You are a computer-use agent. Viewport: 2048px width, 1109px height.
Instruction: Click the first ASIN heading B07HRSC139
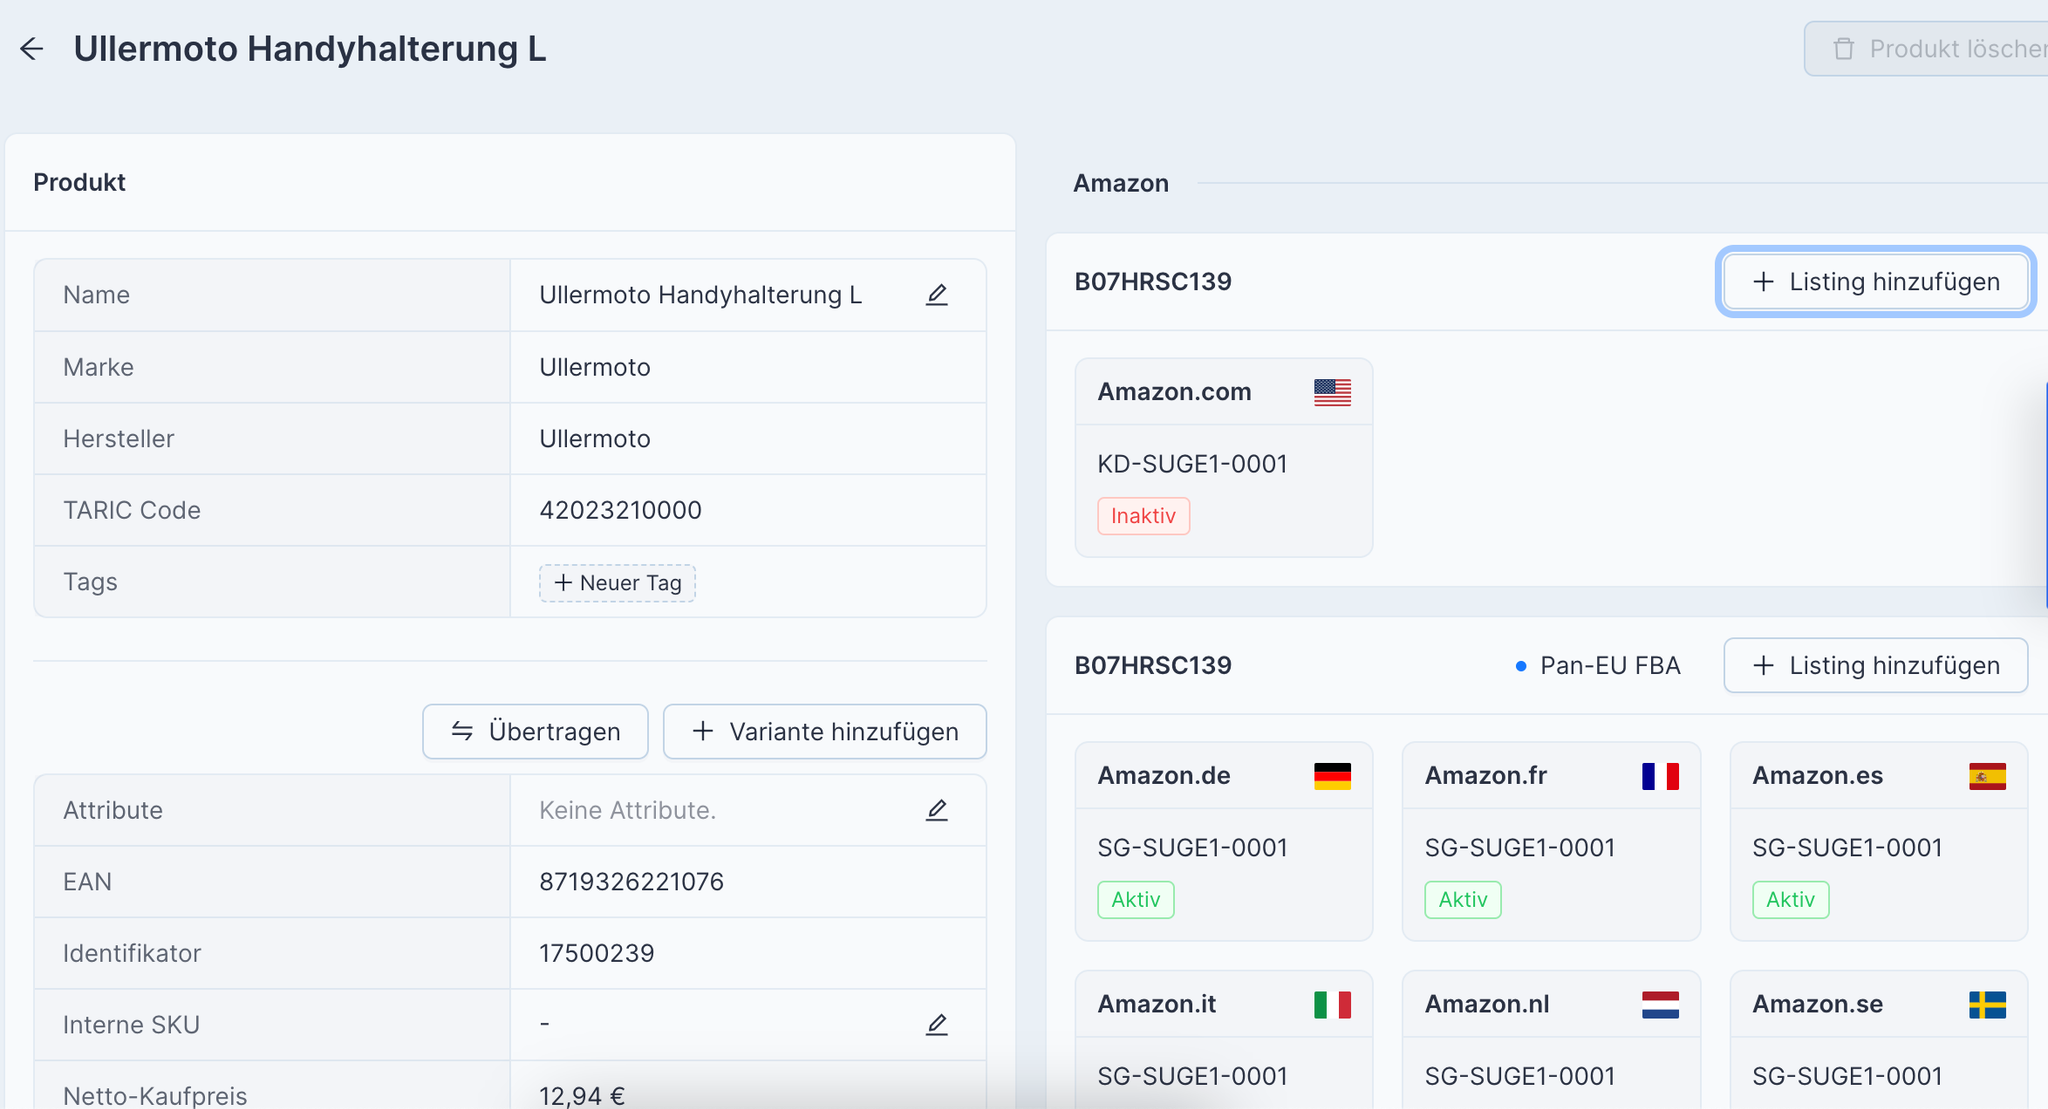click(1153, 282)
